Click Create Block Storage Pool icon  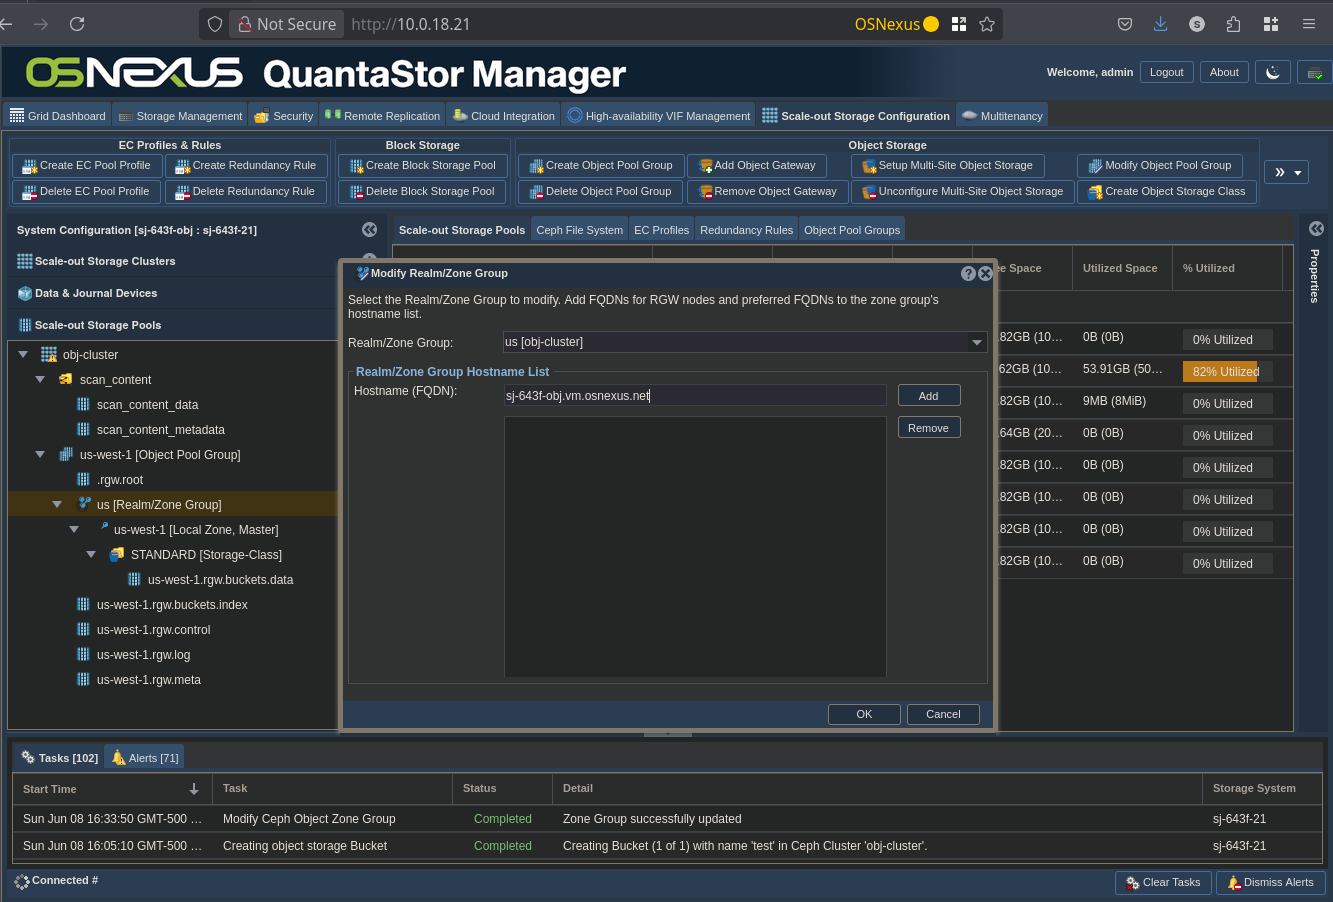421,166
